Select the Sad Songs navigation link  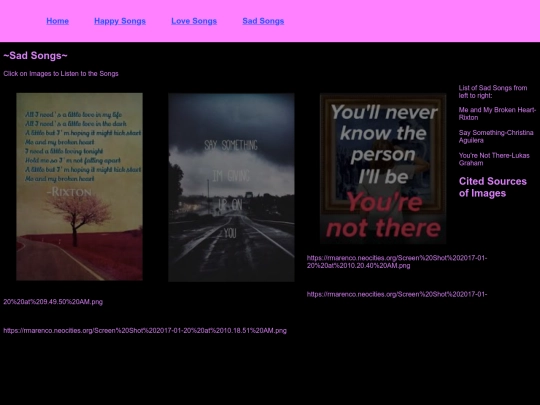click(x=263, y=21)
